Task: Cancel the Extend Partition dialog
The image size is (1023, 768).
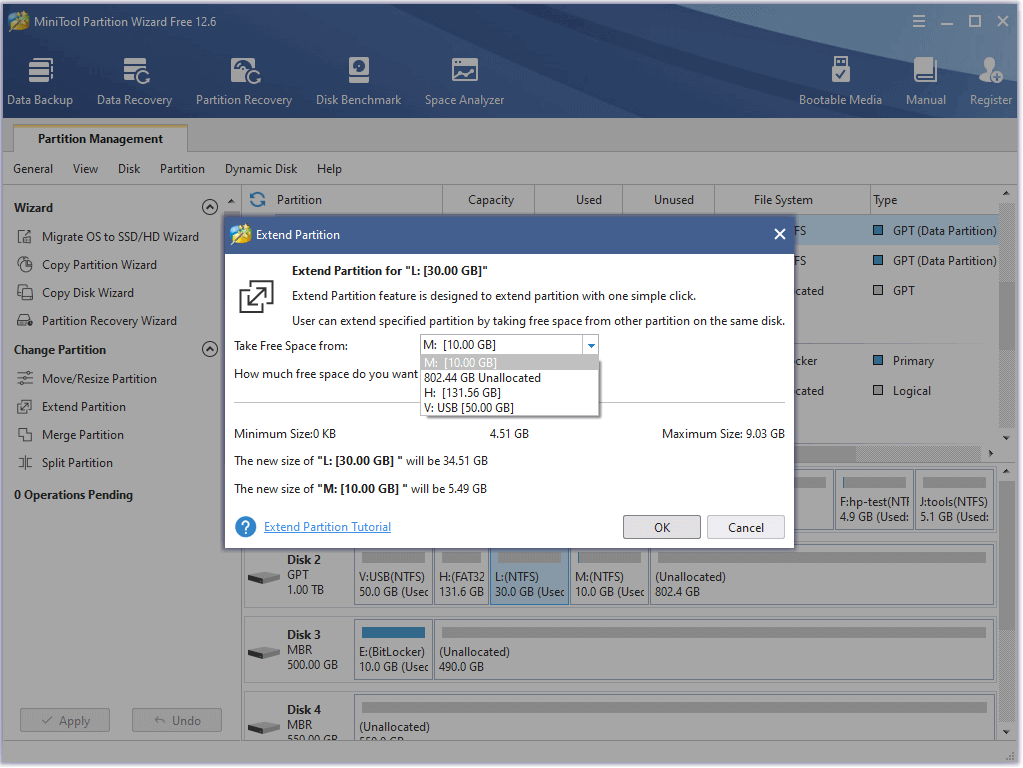Action: tap(745, 527)
